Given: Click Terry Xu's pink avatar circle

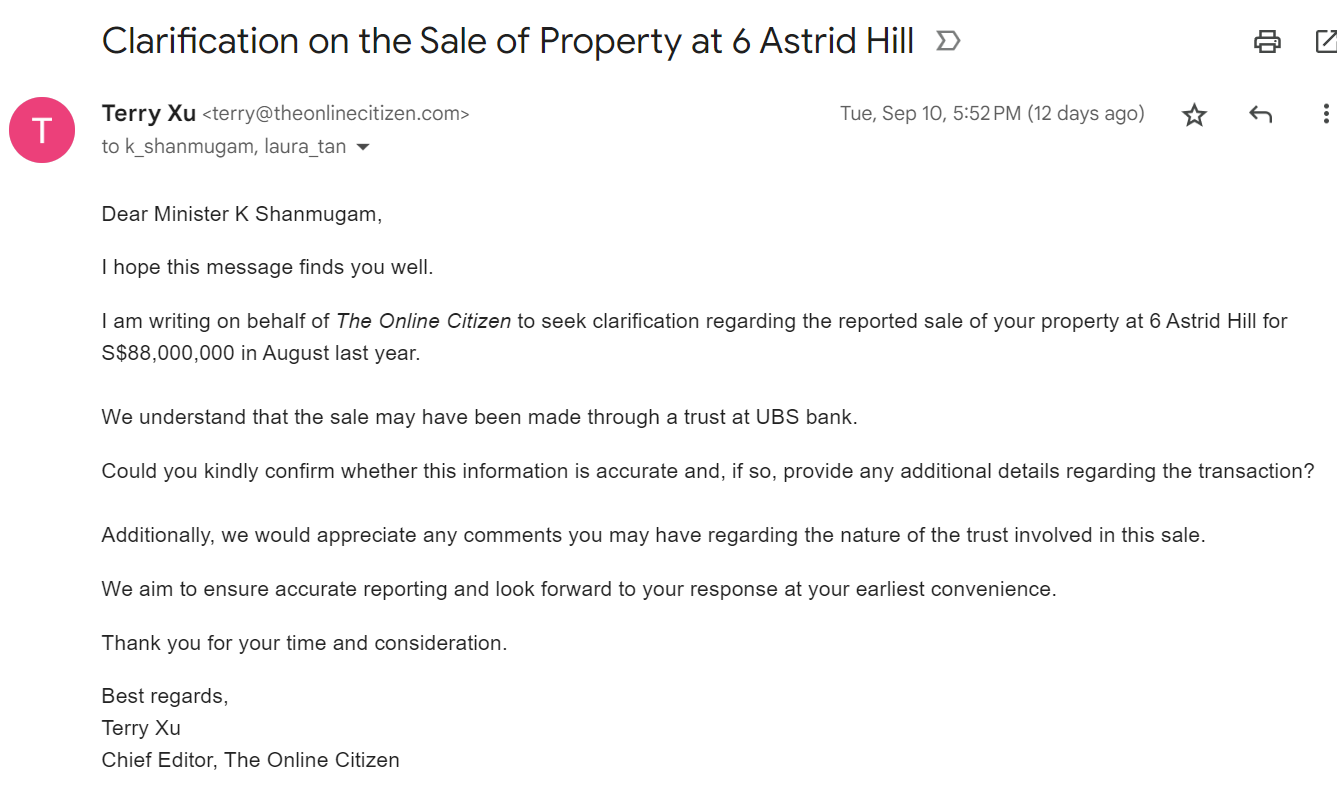Looking at the screenshot, I should click(42, 130).
